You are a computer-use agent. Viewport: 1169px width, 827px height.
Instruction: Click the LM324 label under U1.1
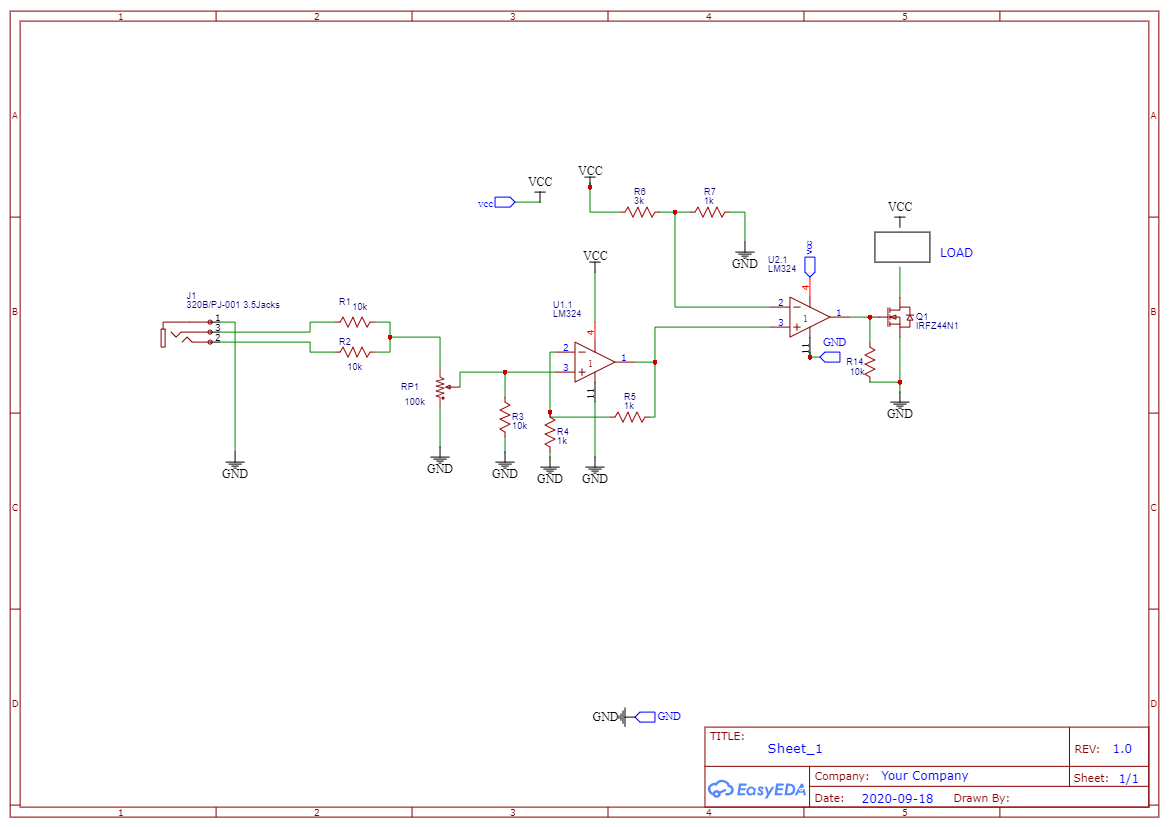click(x=567, y=314)
